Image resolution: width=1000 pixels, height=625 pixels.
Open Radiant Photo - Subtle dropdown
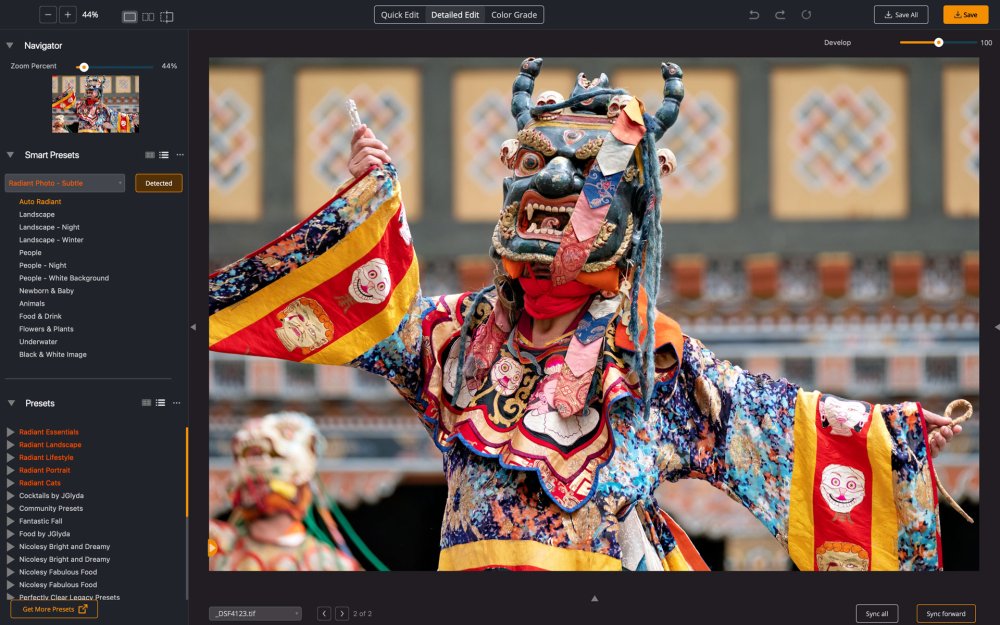coord(65,183)
